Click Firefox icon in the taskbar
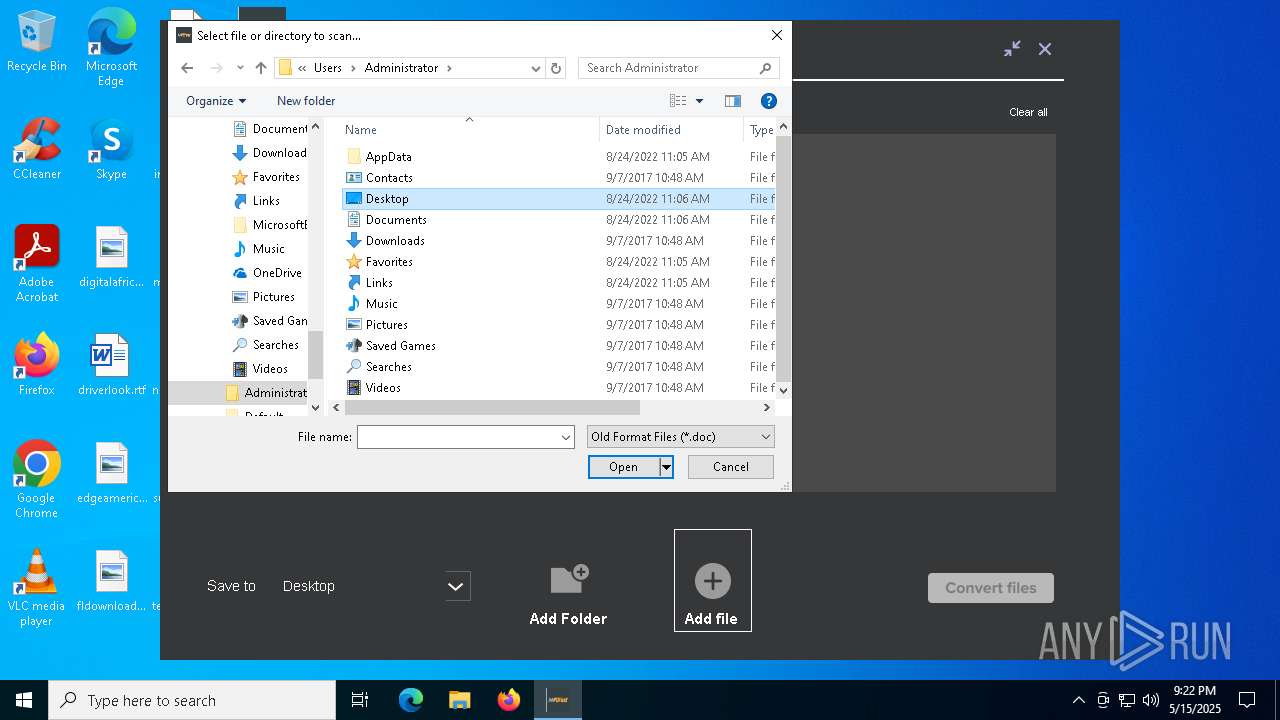 point(509,700)
